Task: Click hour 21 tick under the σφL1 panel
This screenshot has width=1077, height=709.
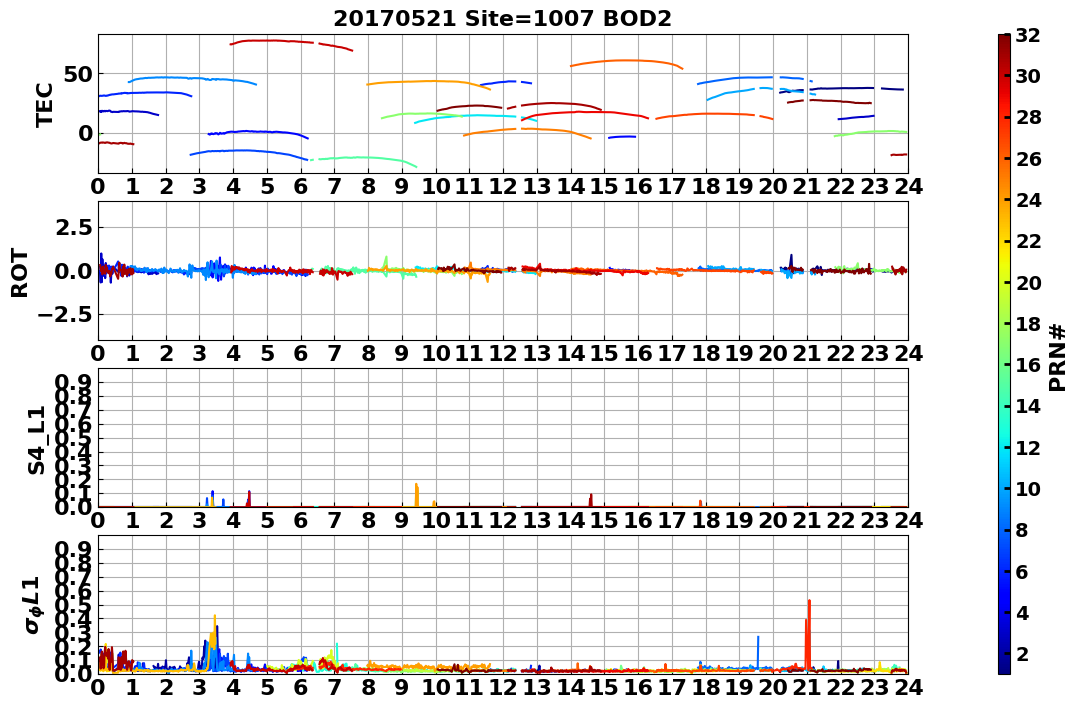Action: (807, 687)
